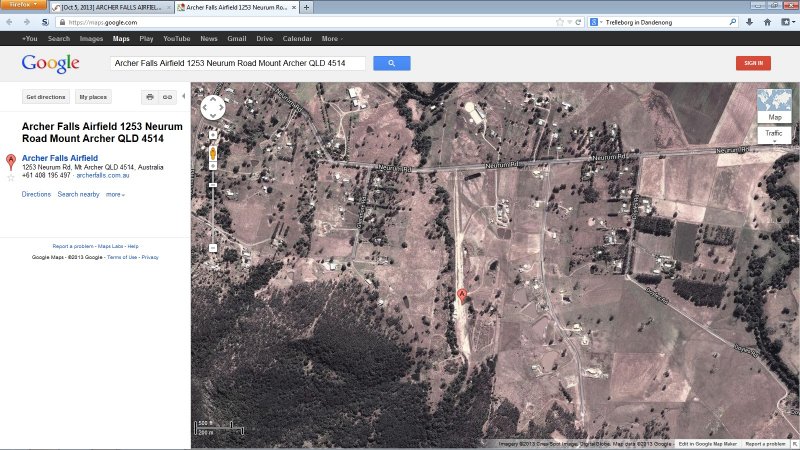Open the Traffic layer dropdown
The height and width of the screenshot is (450, 800).
tap(774, 135)
